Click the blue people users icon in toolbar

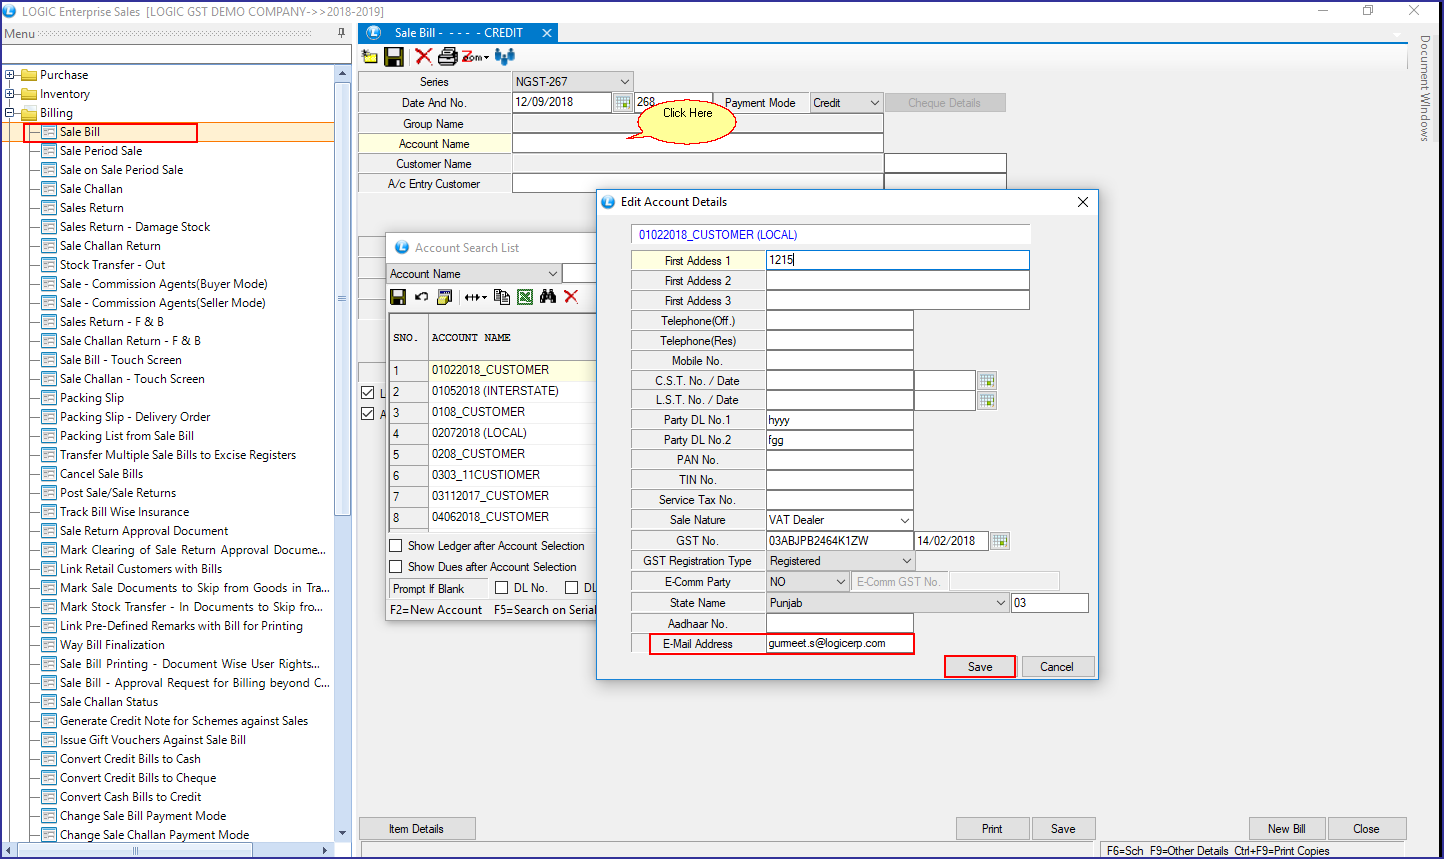point(505,57)
